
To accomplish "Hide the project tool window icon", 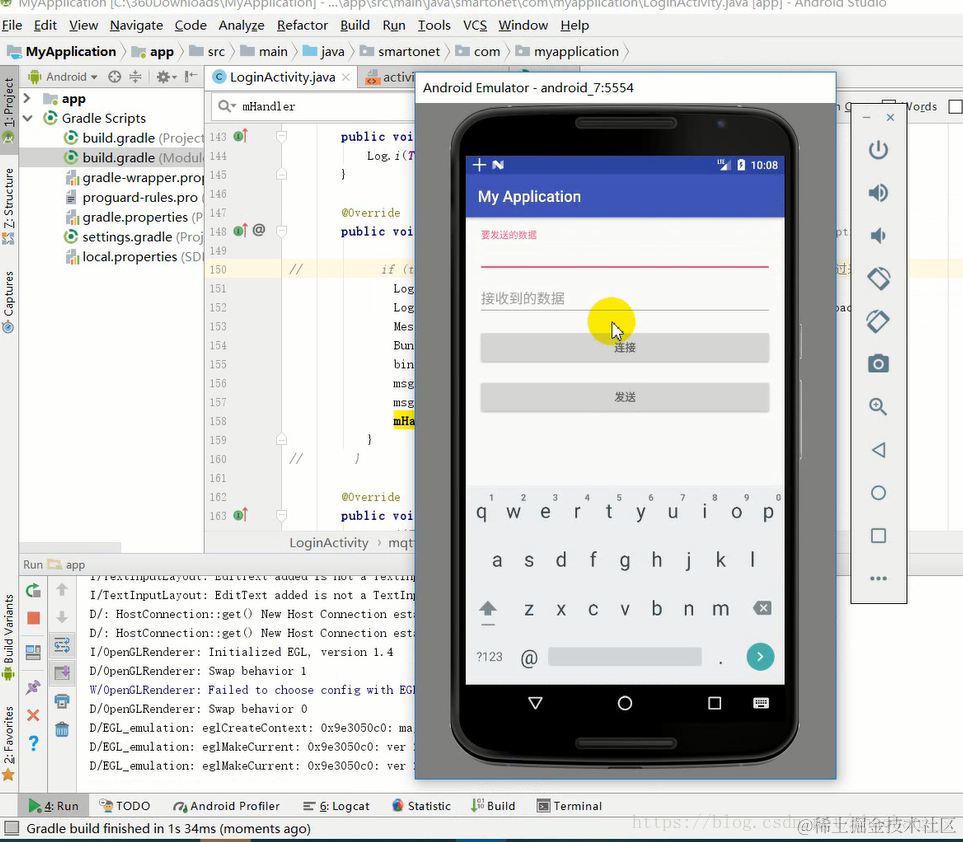I will click(191, 76).
